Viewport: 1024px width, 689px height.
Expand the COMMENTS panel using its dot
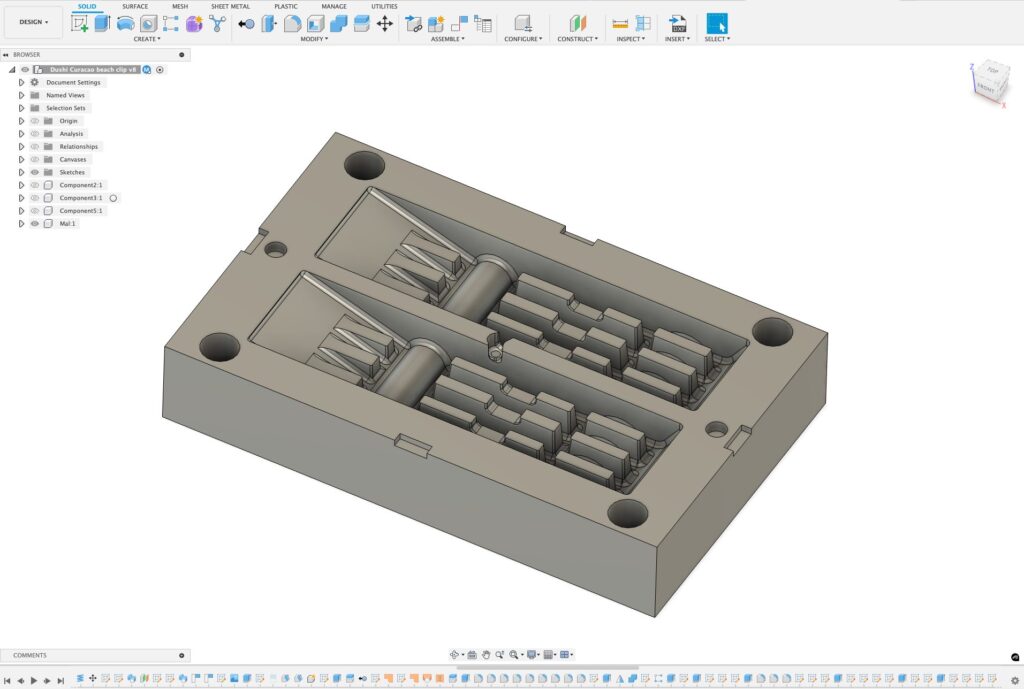(x=182, y=655)
